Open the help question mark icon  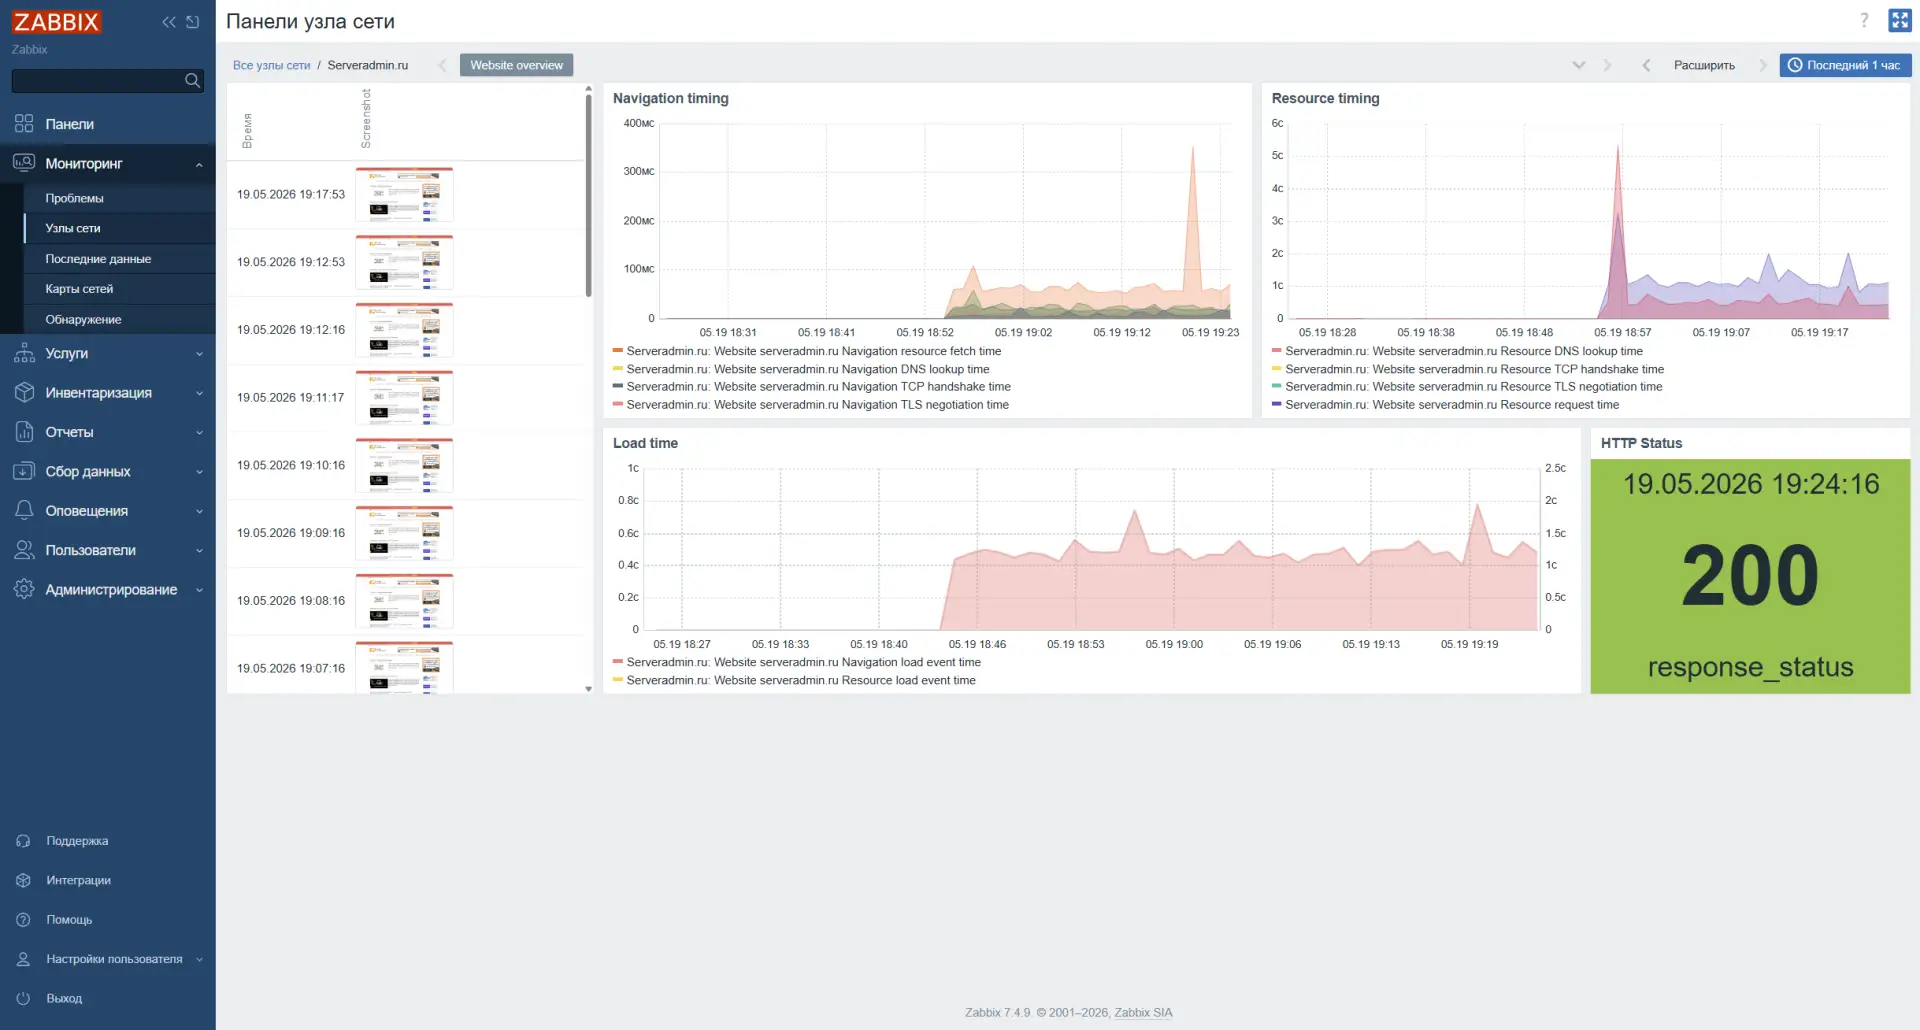click(1864, 21)
